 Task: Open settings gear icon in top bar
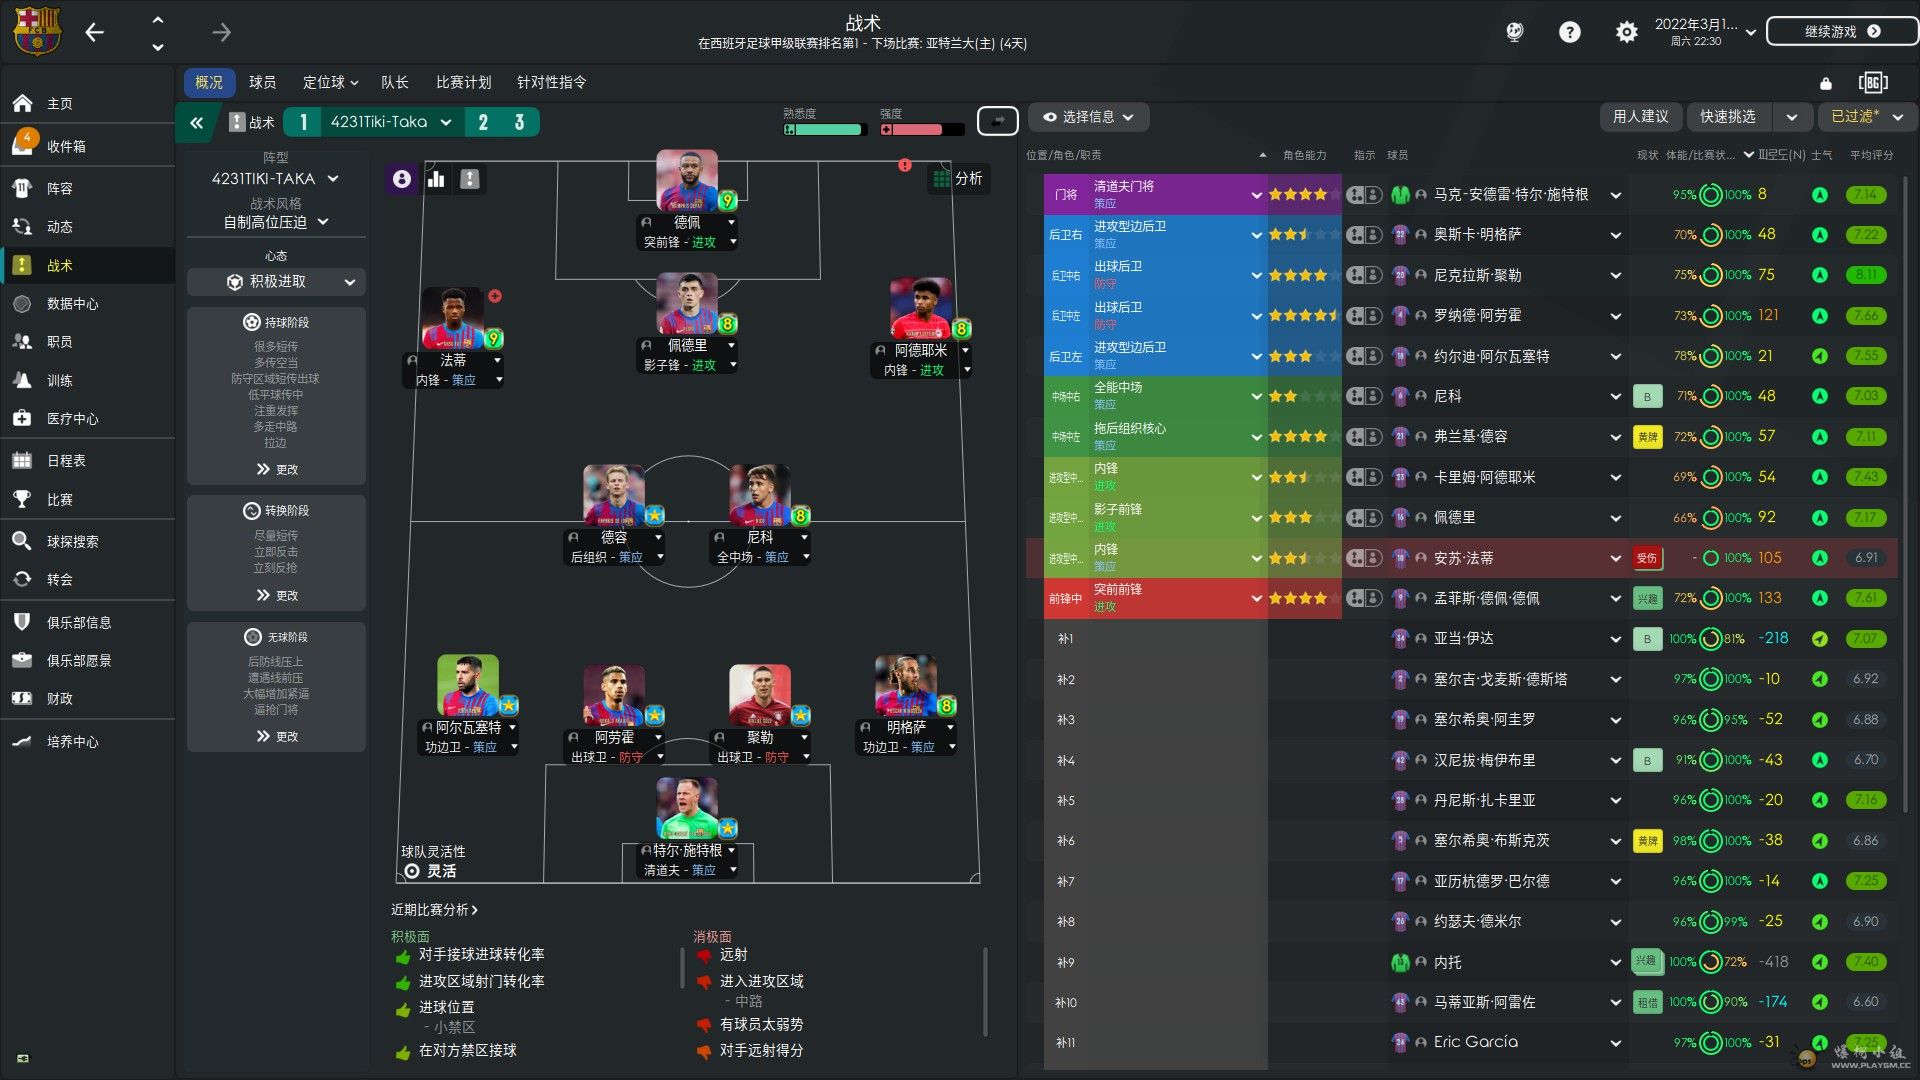[x=1627, y=32]
